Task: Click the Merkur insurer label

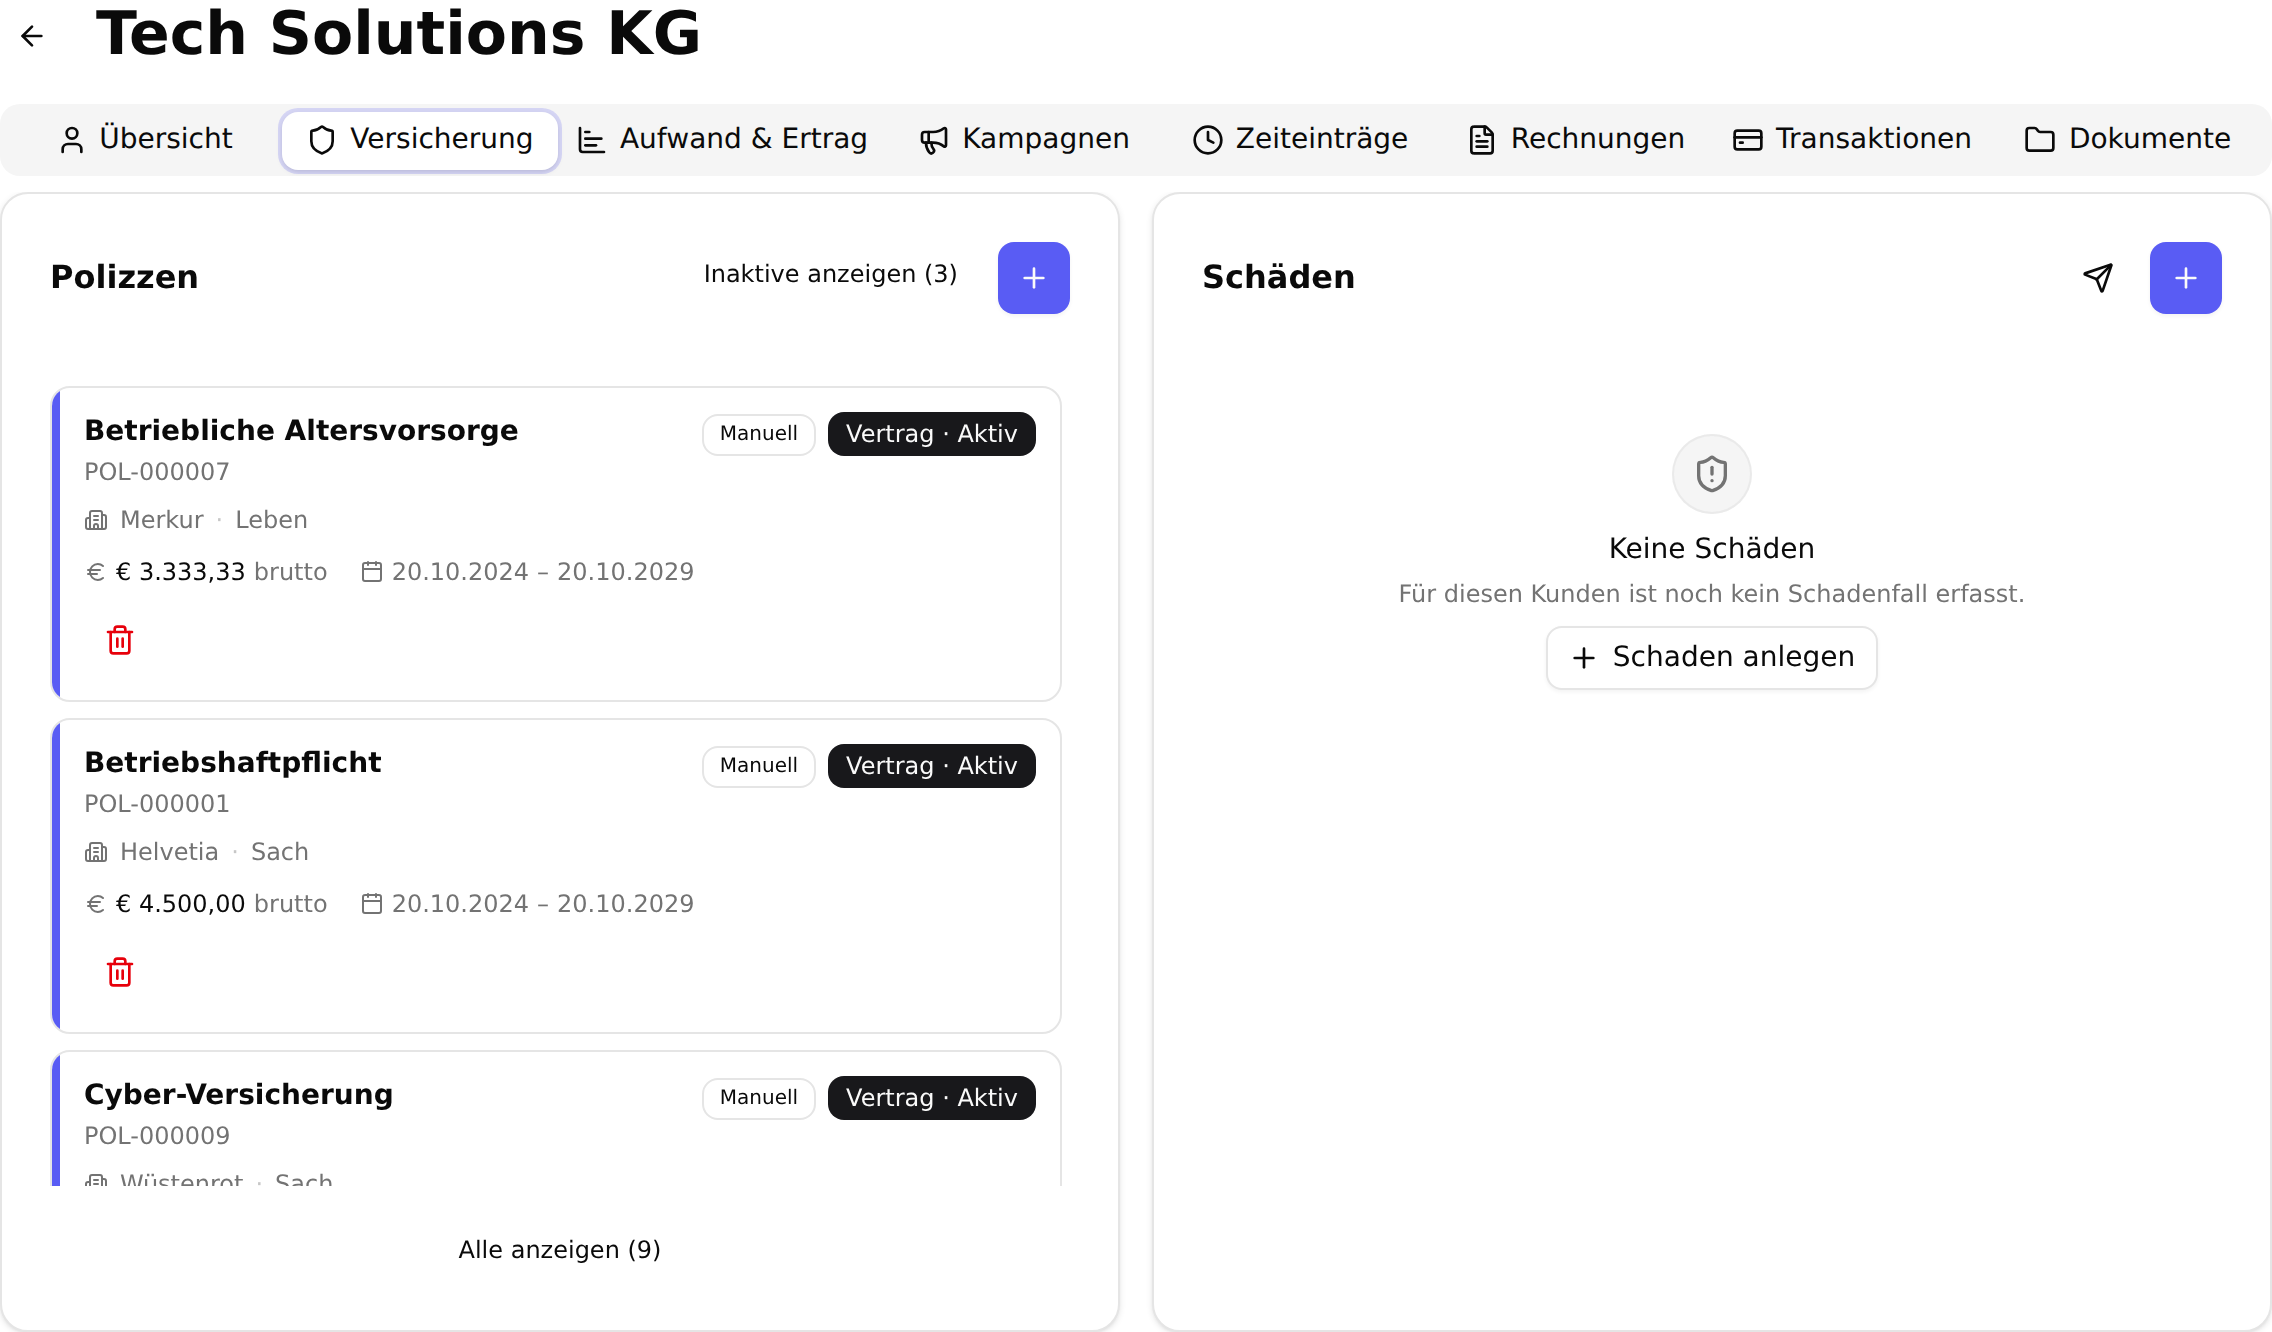Action: coord(161,520)
